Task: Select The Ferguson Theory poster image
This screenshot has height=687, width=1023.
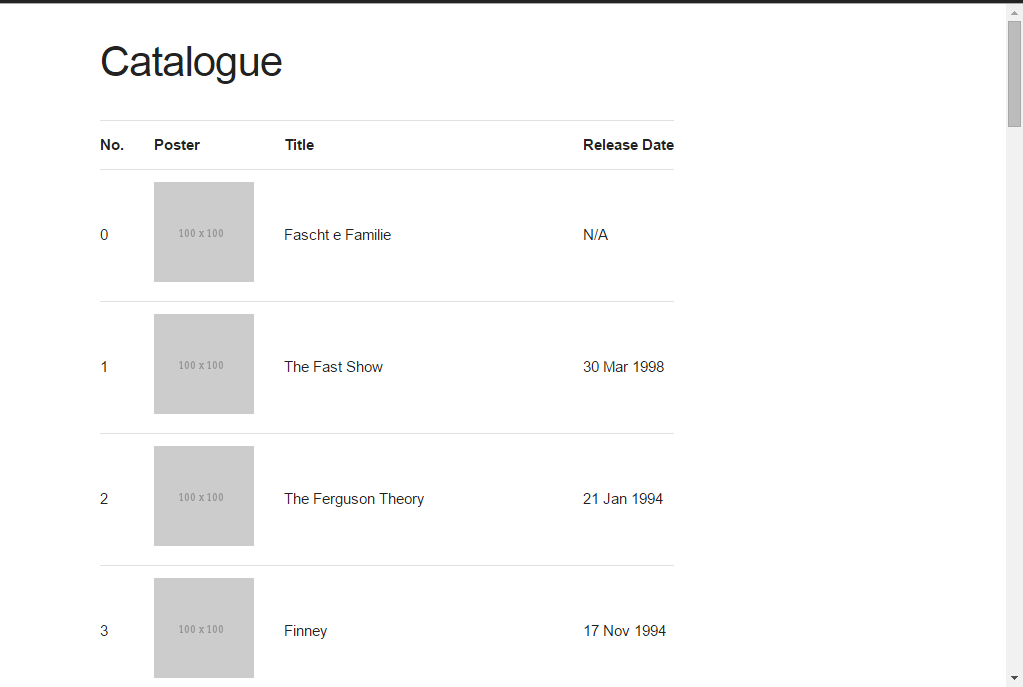Action: pyautogui.click(x=204, y=496)
